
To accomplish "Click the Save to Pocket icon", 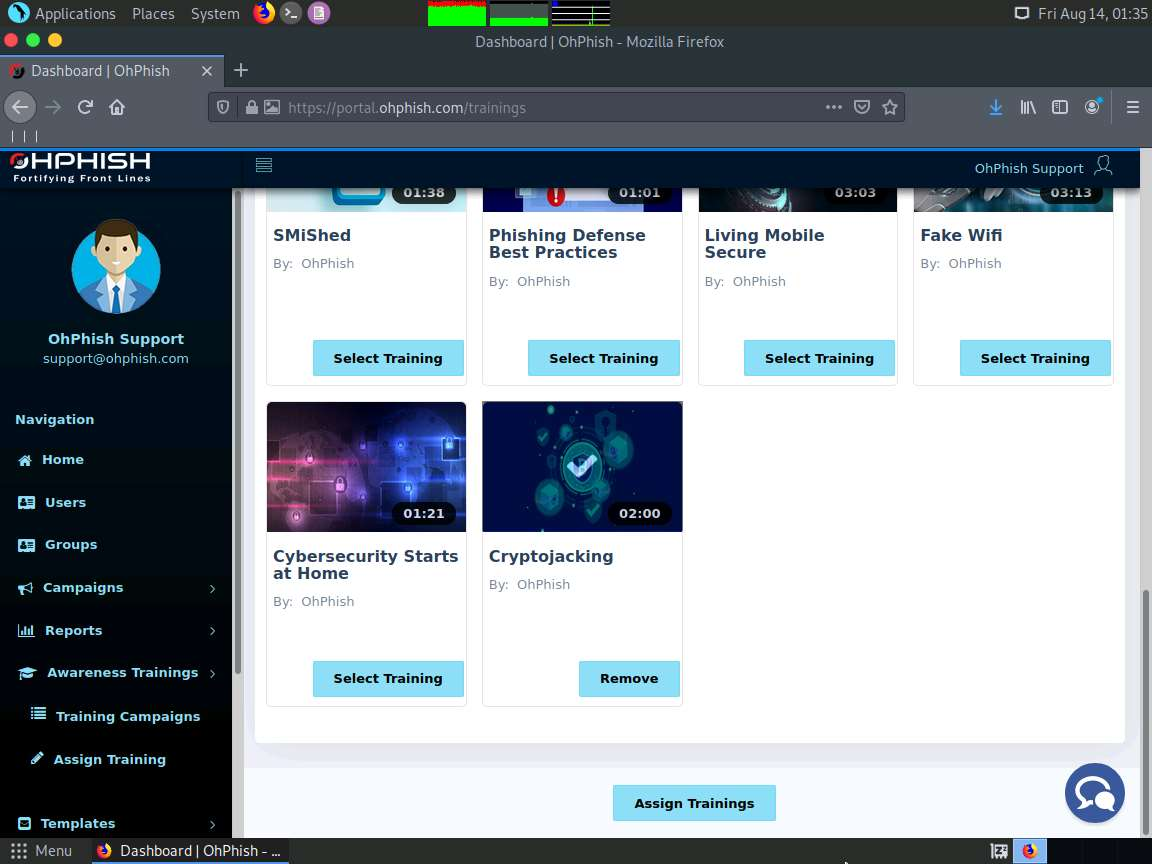I will (x=862, y=107).
